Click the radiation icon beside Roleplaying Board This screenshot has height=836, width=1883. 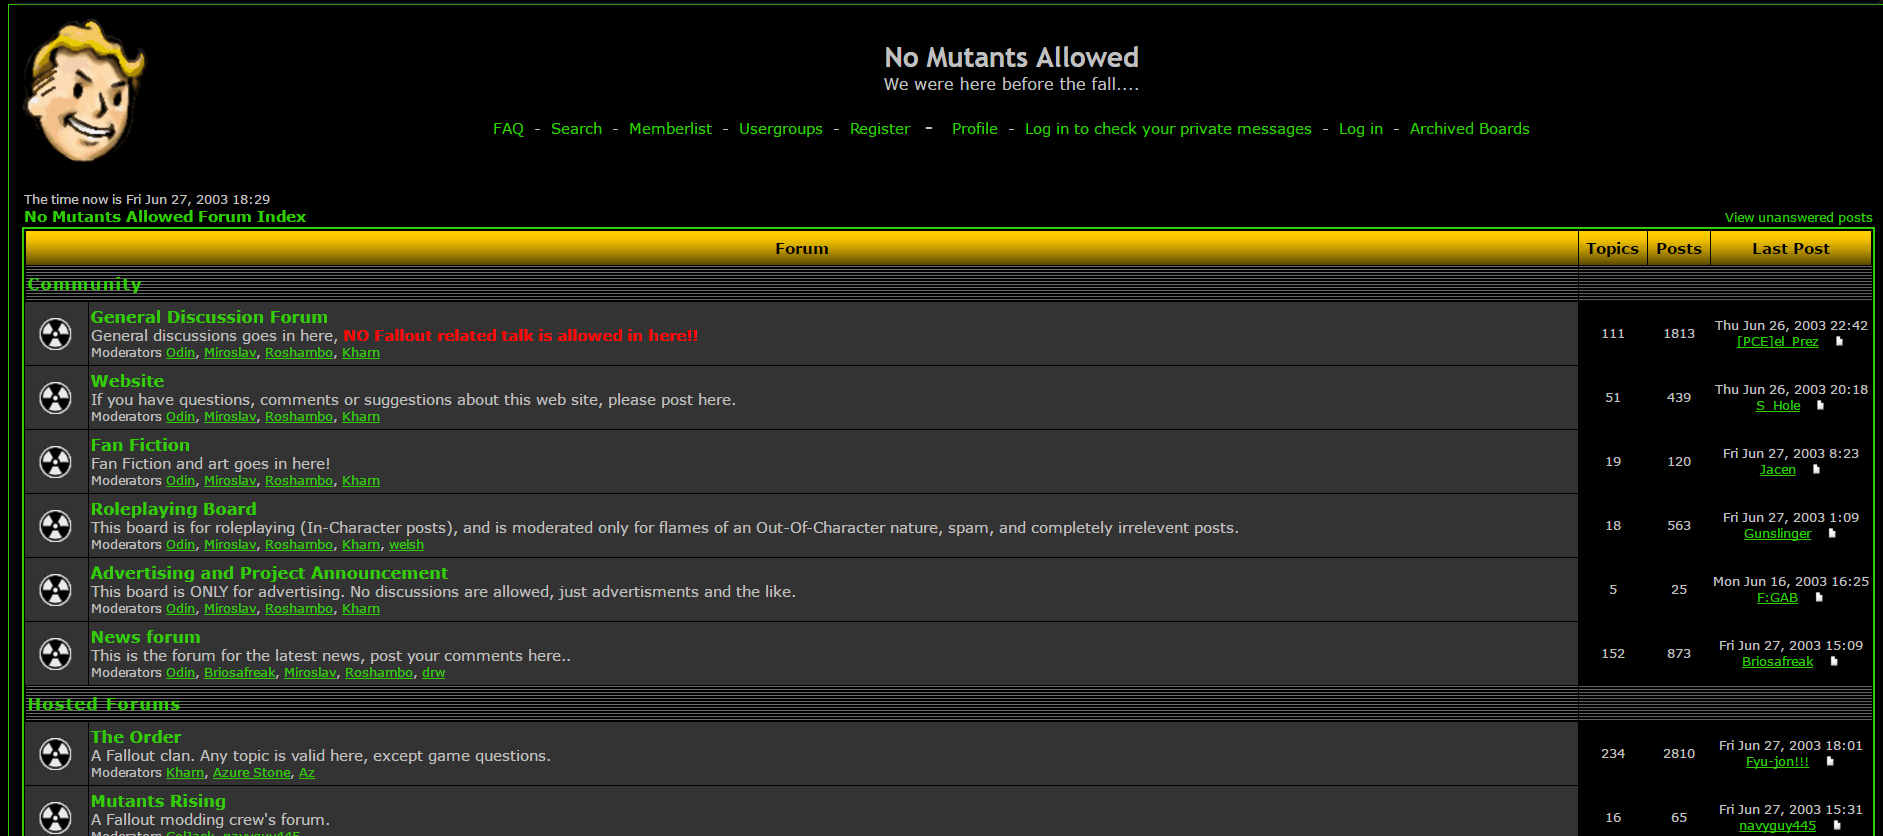tap(55, 526)
